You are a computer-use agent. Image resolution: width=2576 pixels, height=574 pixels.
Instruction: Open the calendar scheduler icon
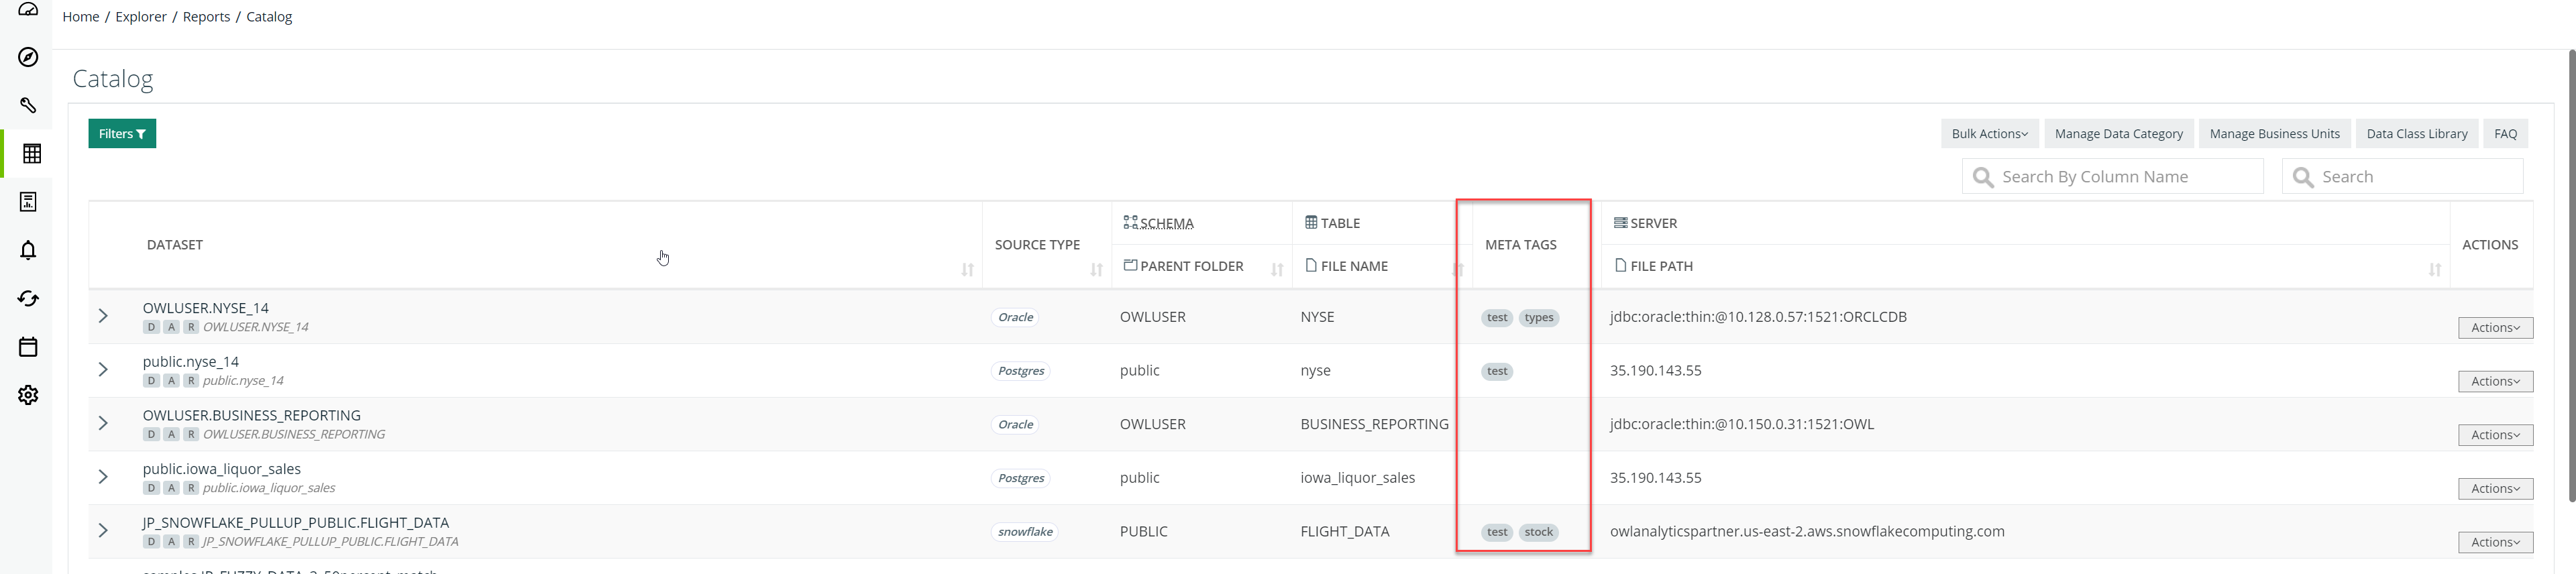[28, 347]
